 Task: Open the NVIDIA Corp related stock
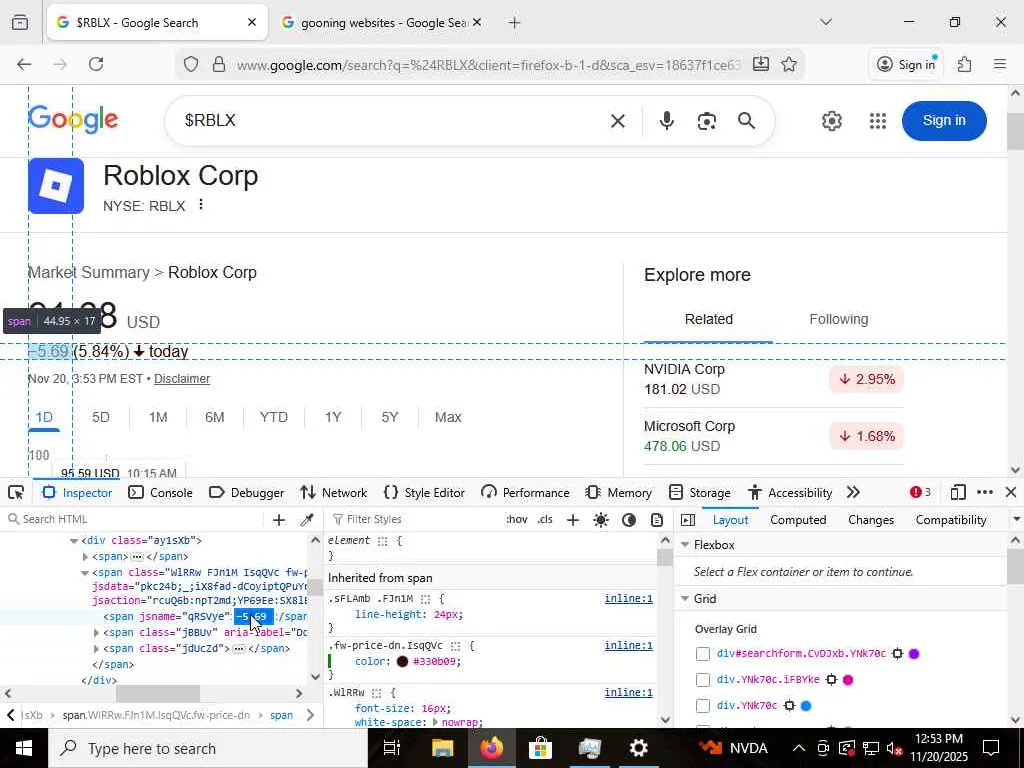tap(773, 379)
